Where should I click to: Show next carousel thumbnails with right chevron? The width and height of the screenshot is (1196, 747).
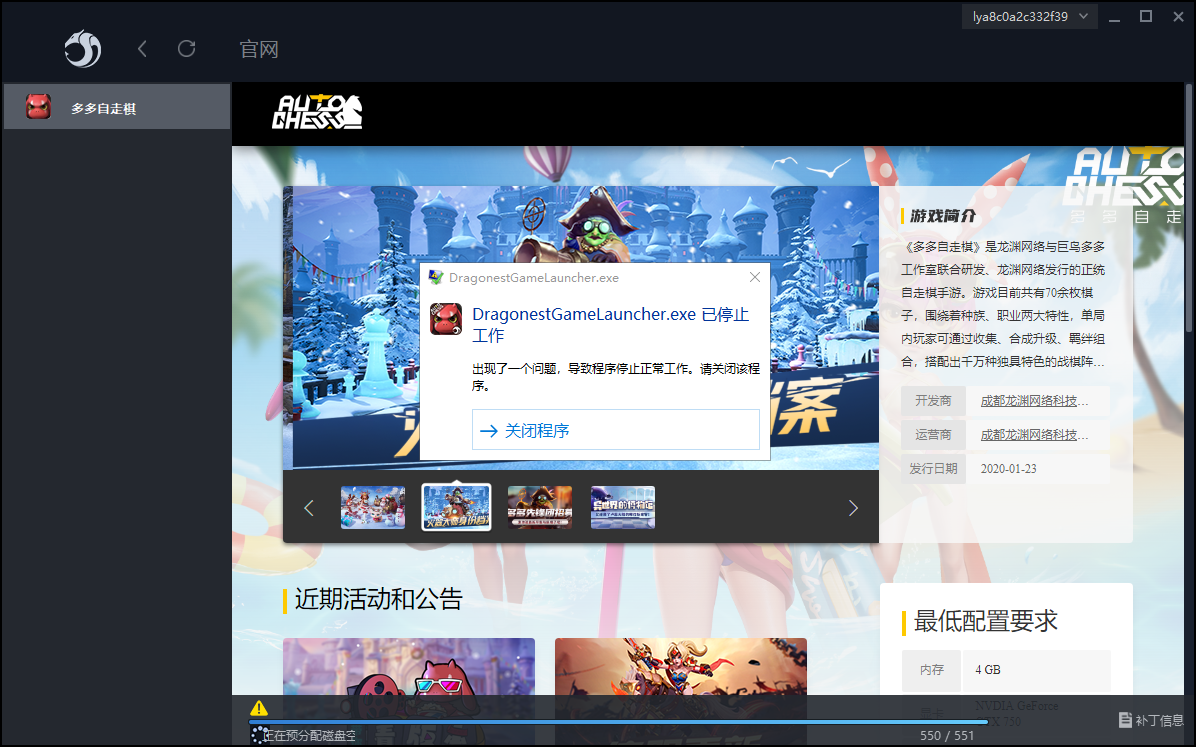[853, 508]
